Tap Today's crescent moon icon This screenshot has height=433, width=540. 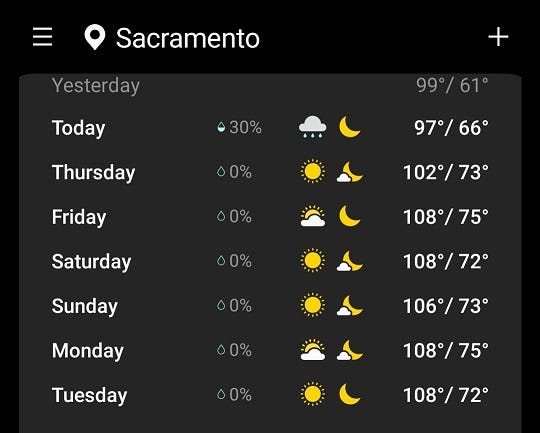click(x=349, y=127)
